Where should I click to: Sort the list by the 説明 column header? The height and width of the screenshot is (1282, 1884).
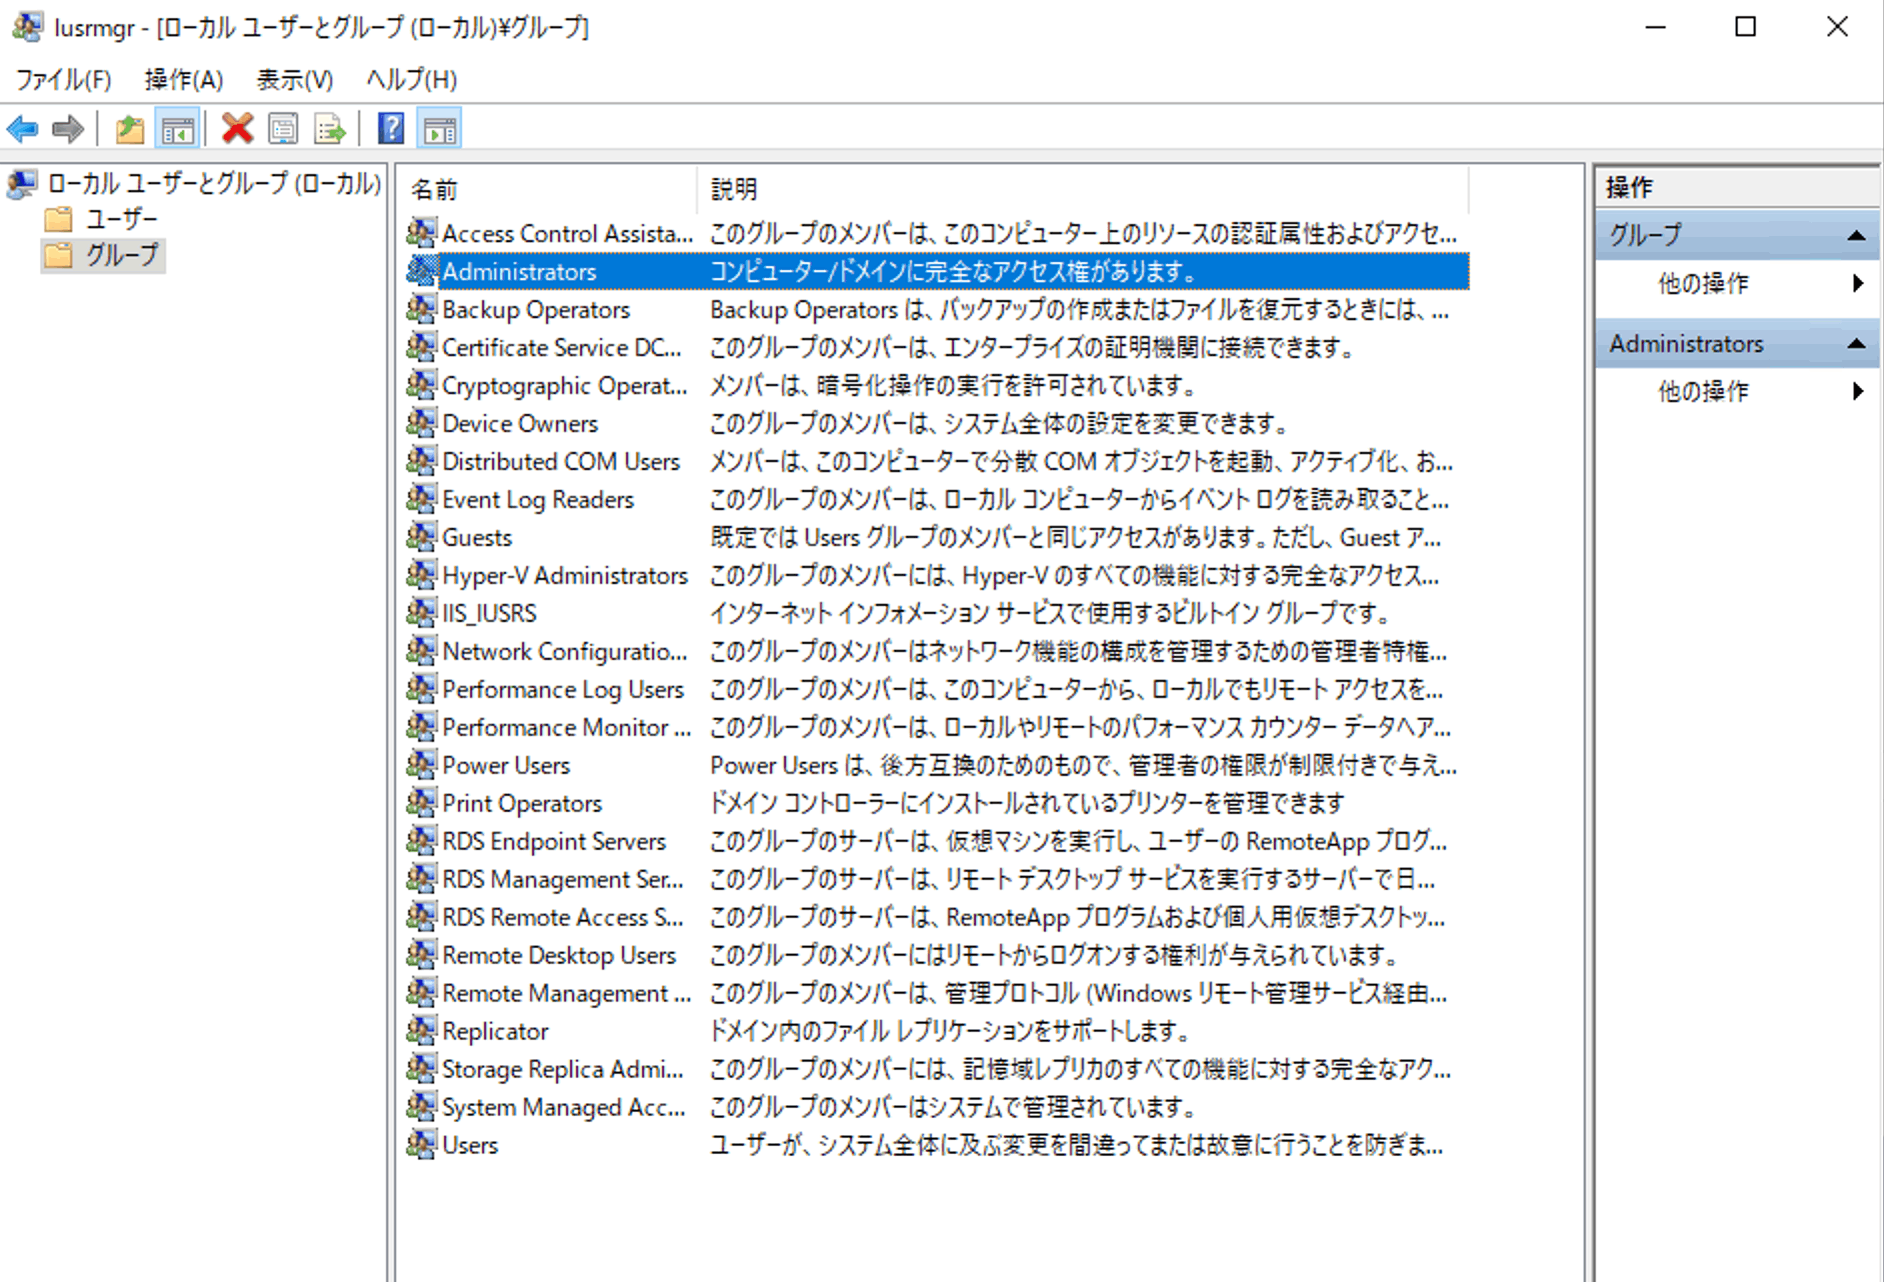click(1083, 189)
